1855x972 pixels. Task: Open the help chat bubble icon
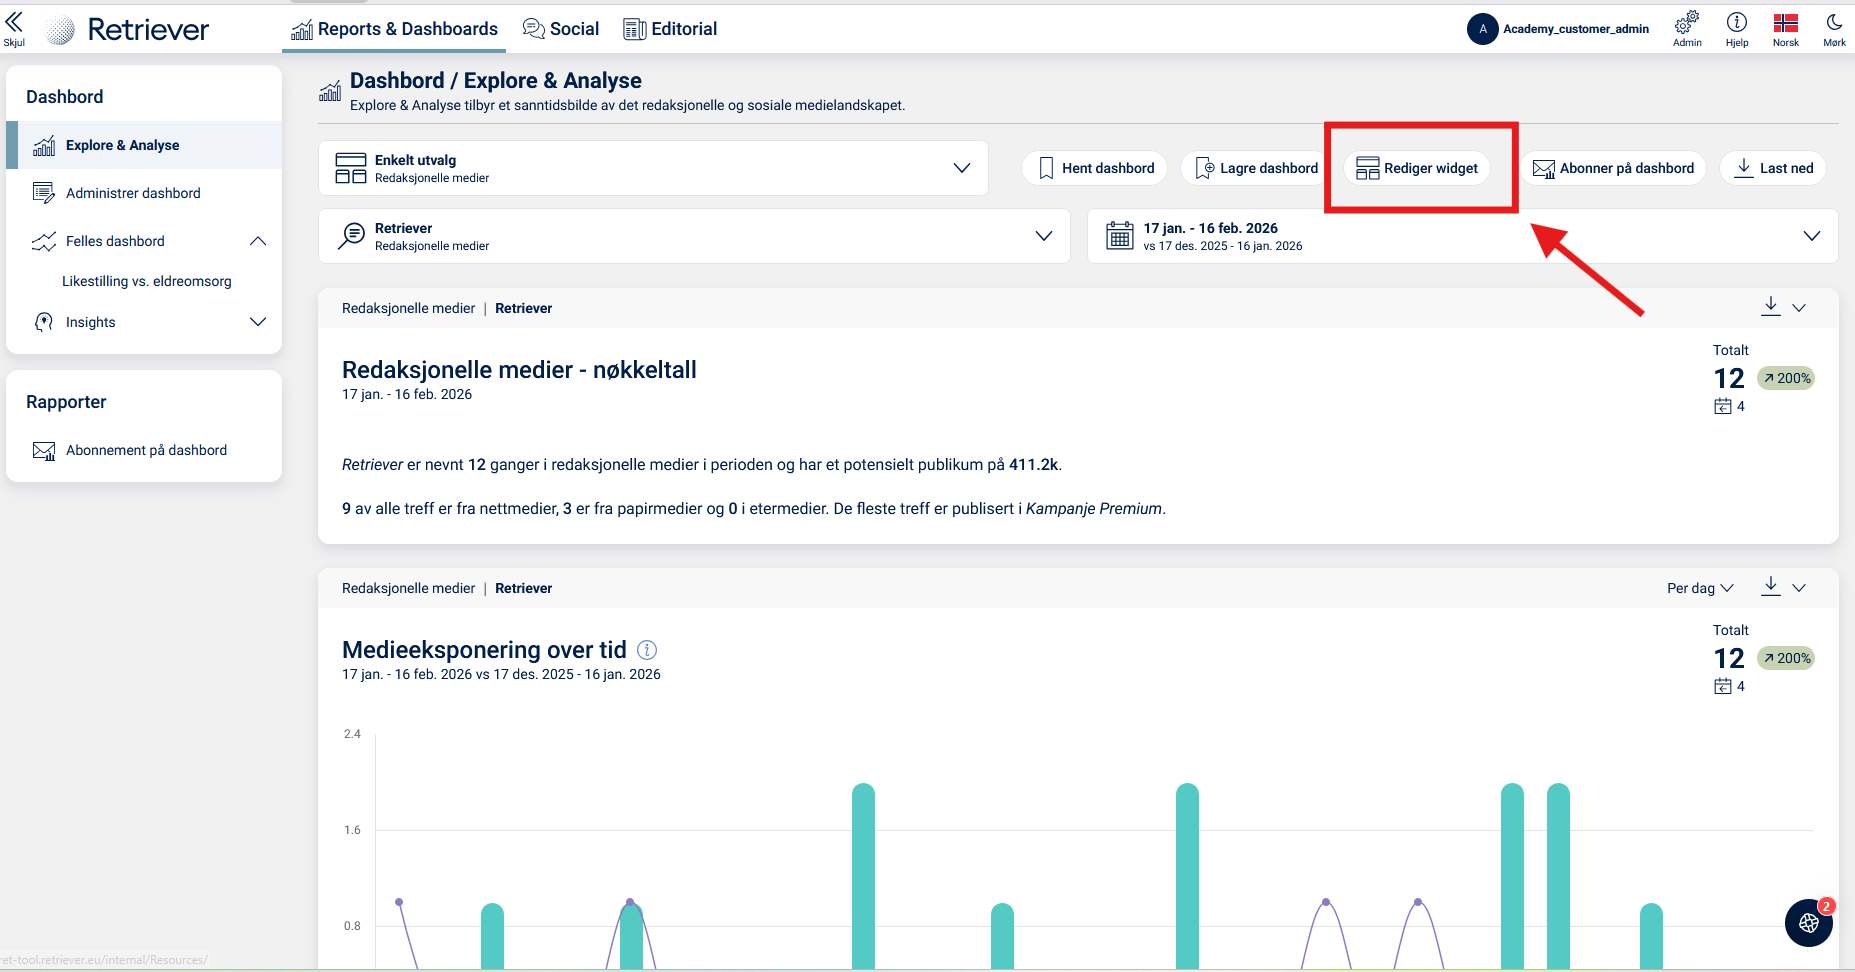(x=1808, y=922)
